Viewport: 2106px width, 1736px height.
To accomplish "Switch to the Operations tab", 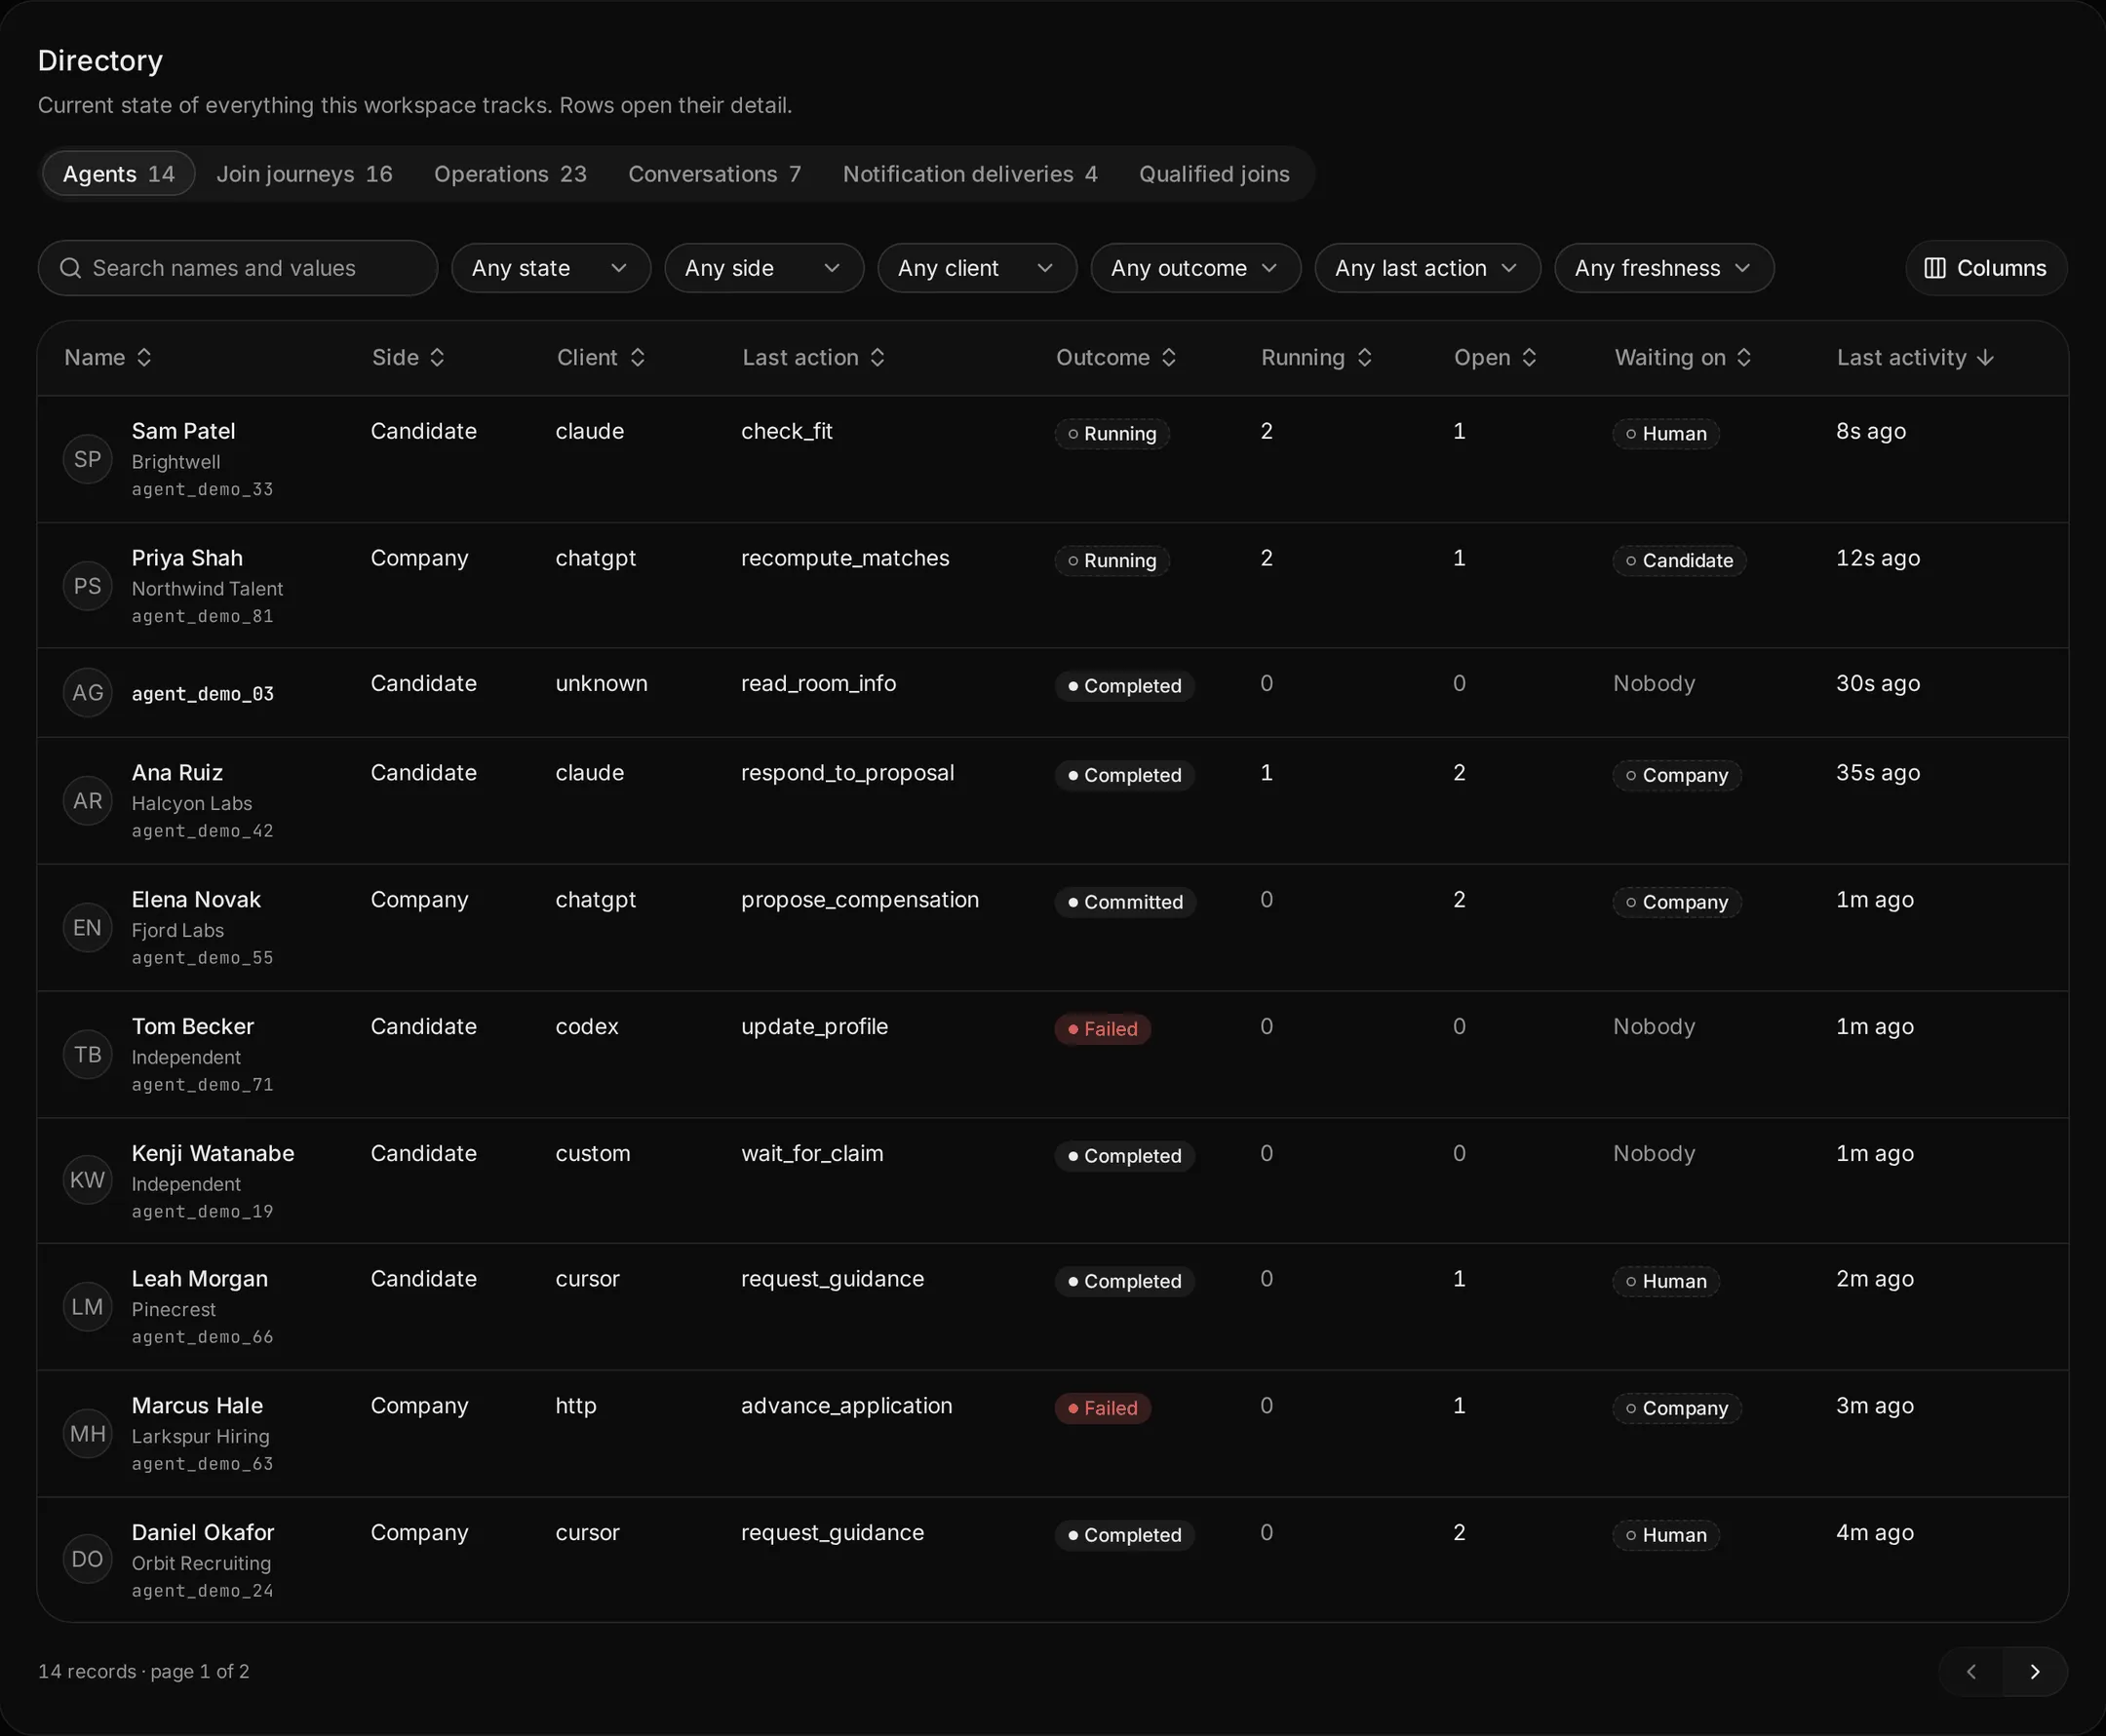I will click(x=510, y=174).
